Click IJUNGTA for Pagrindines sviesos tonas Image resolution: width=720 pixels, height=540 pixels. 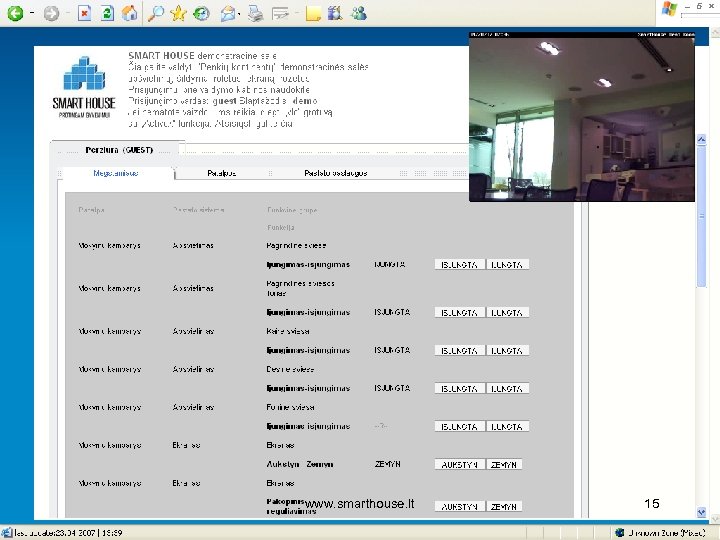507,313
